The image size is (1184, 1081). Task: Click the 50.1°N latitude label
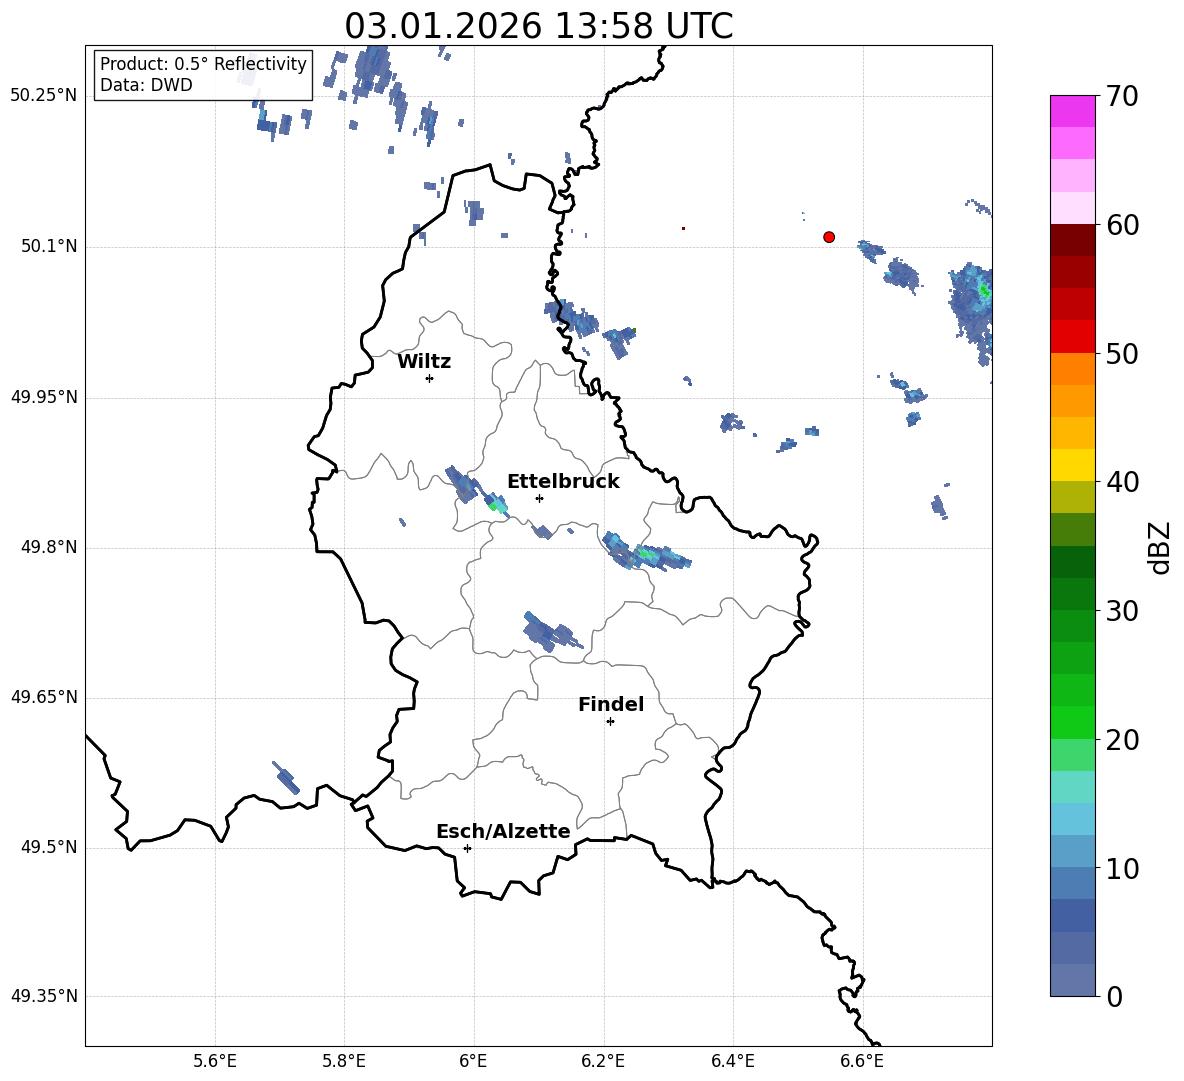(x=49, y=247)
